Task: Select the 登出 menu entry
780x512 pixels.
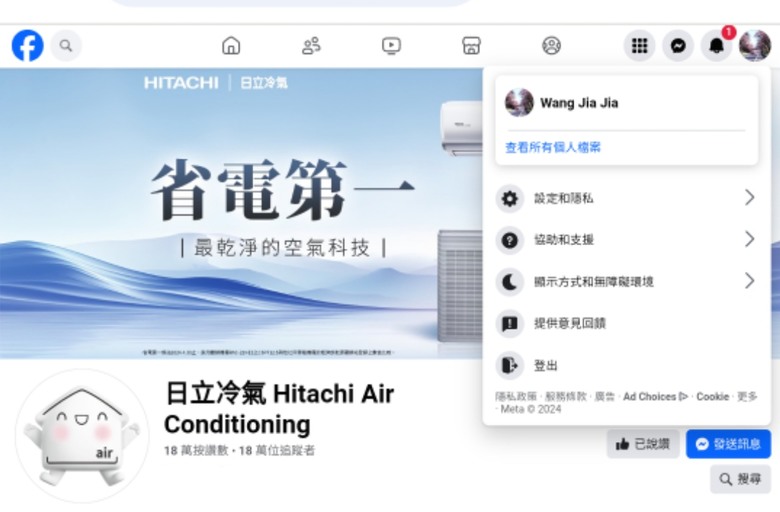Action: [x=627, y=365]
